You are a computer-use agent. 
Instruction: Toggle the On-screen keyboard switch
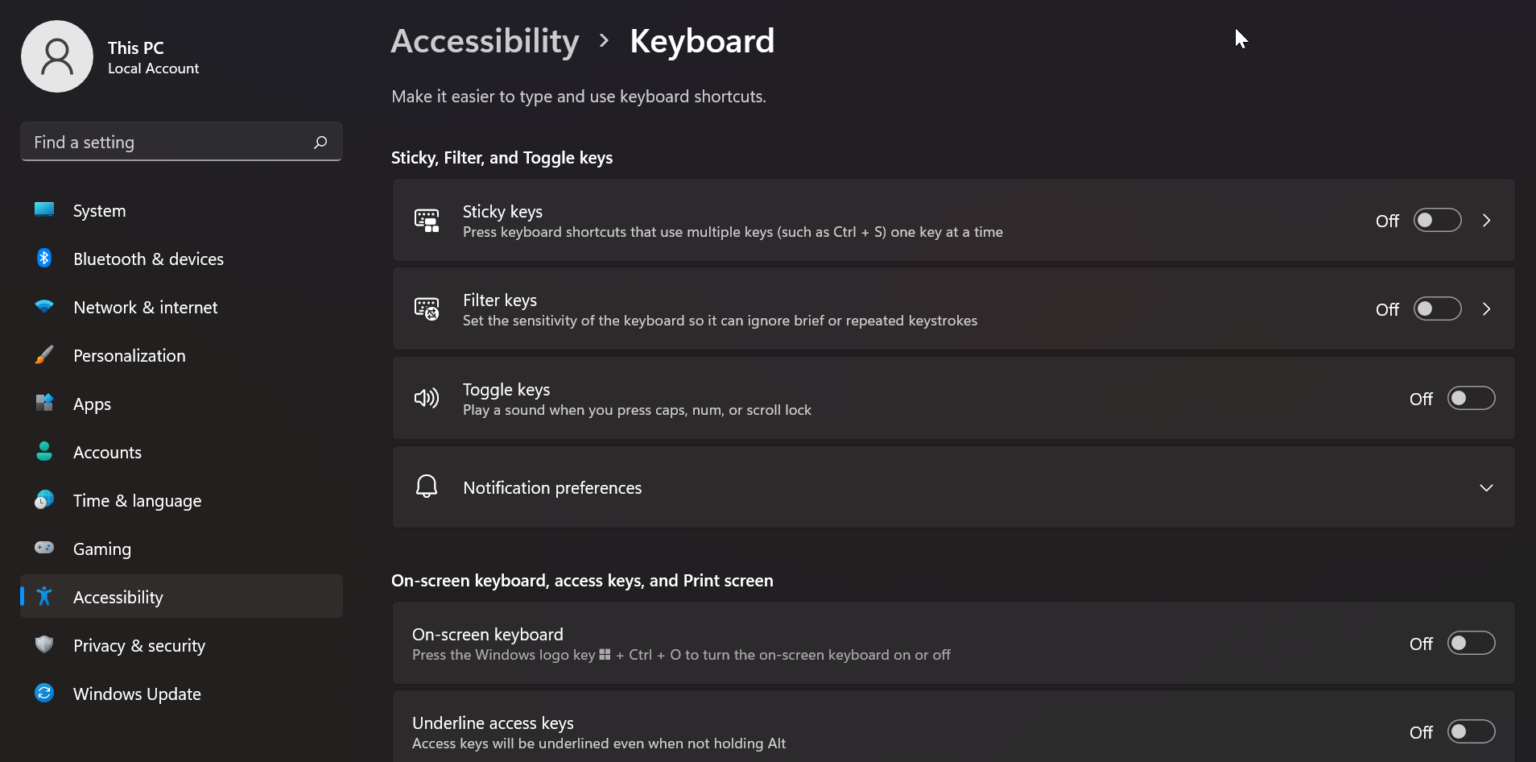(x=1470, y=643)
